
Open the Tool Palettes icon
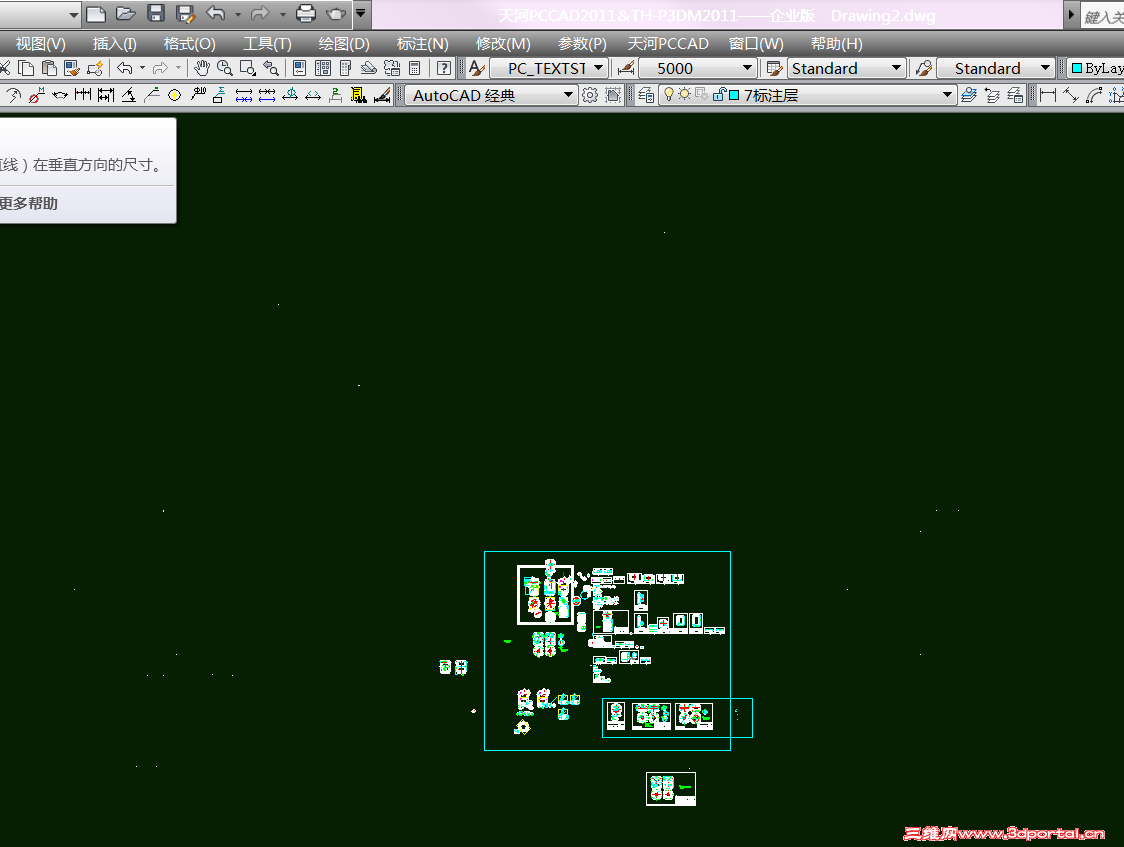pos(346,68)
